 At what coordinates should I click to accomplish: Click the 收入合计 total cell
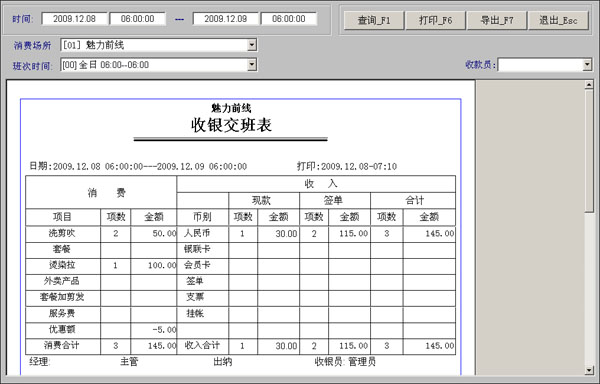pyautogui.click(x=202, y=345)
